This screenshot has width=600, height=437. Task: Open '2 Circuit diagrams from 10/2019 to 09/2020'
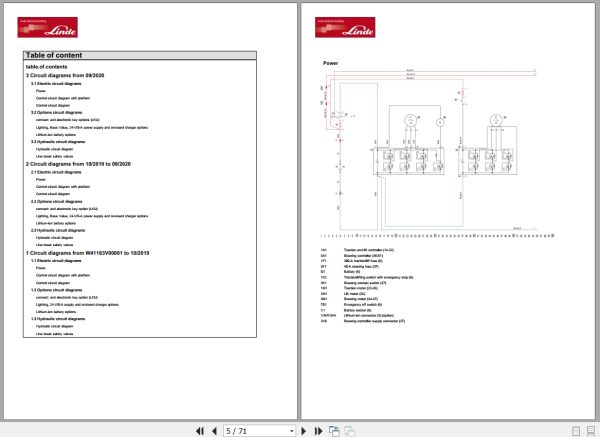tap(78, 164)
